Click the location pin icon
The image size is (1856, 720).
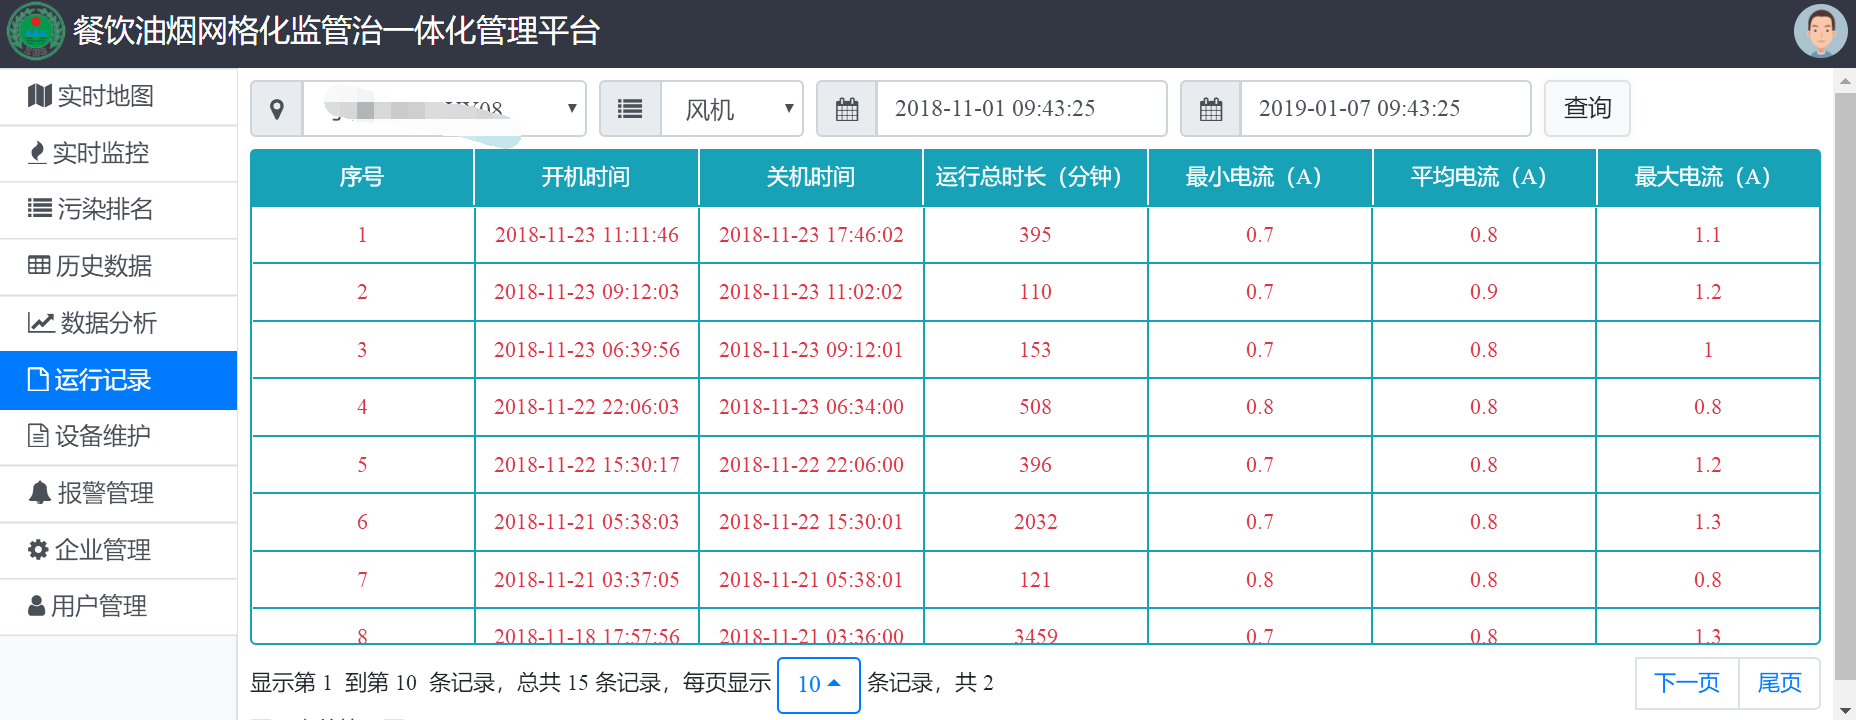[x=277, y=109]
